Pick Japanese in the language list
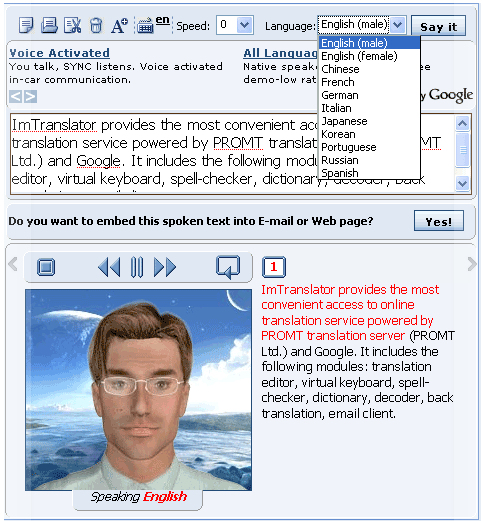The image size is (482, 521). (369, 121)
